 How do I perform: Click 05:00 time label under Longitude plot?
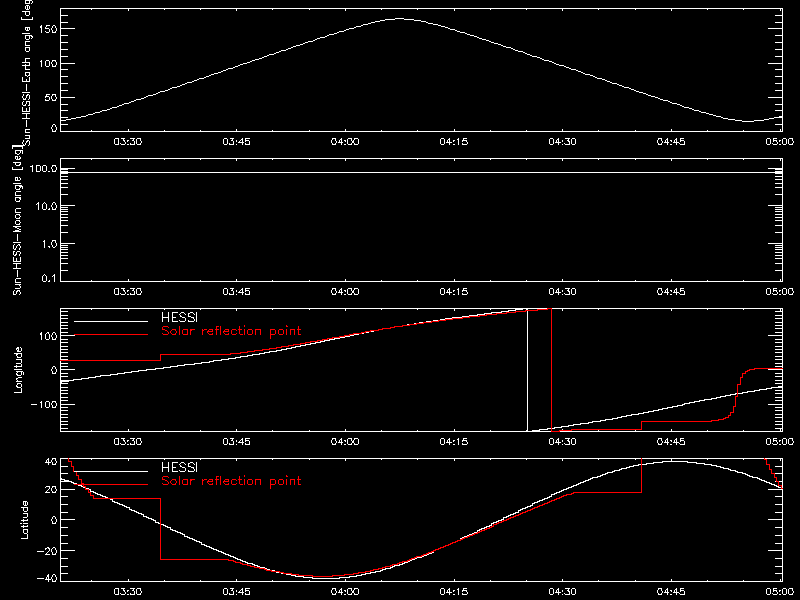(780, 441)
